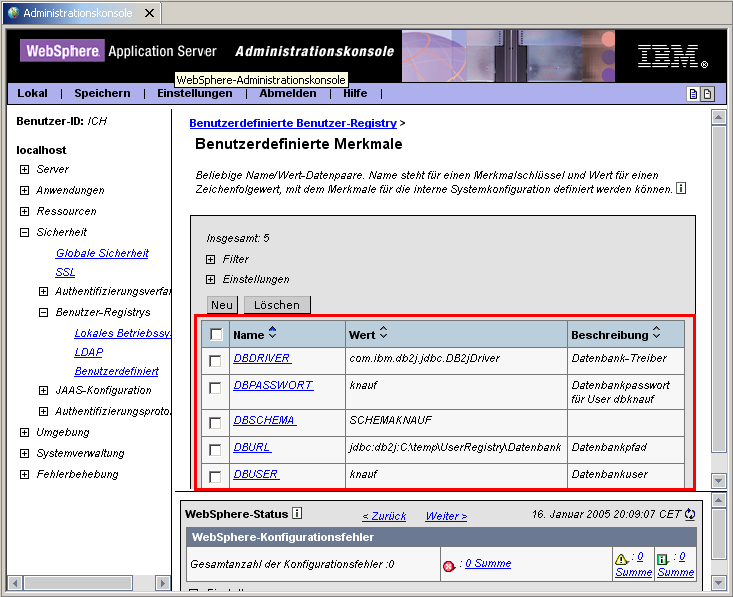Screen dimensions: 733x597
Task: Open the DBURL property link
Action: pyautogui.click(x=252, y=447)
